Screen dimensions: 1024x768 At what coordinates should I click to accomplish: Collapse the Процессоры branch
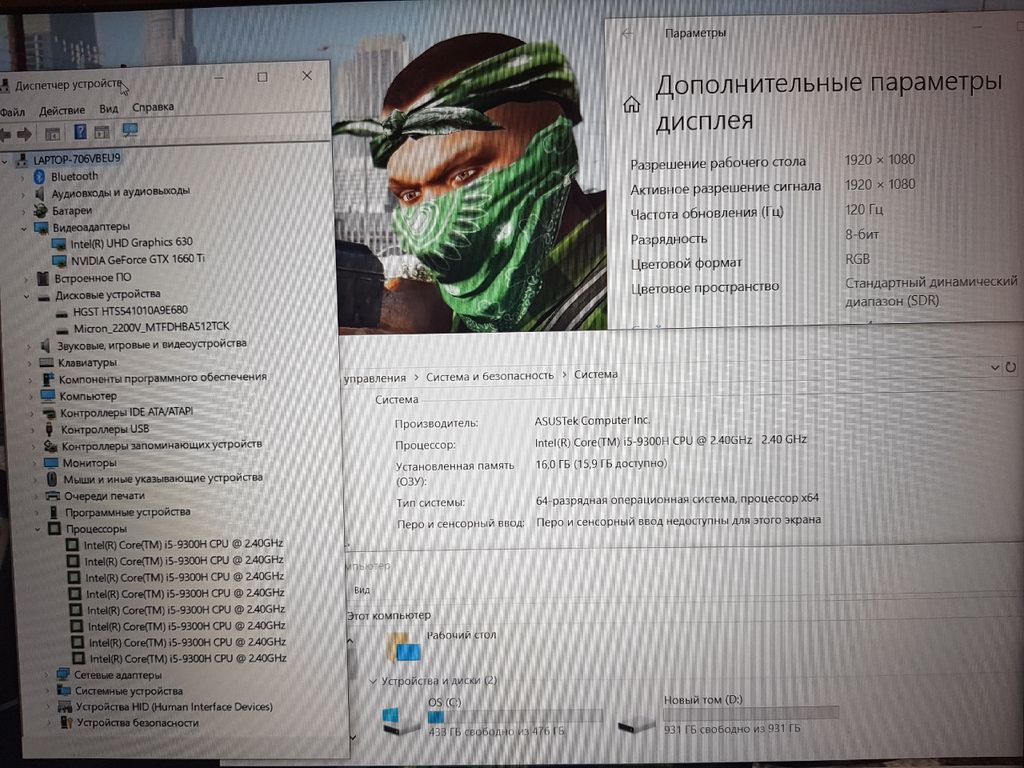(x=37, y=529)
